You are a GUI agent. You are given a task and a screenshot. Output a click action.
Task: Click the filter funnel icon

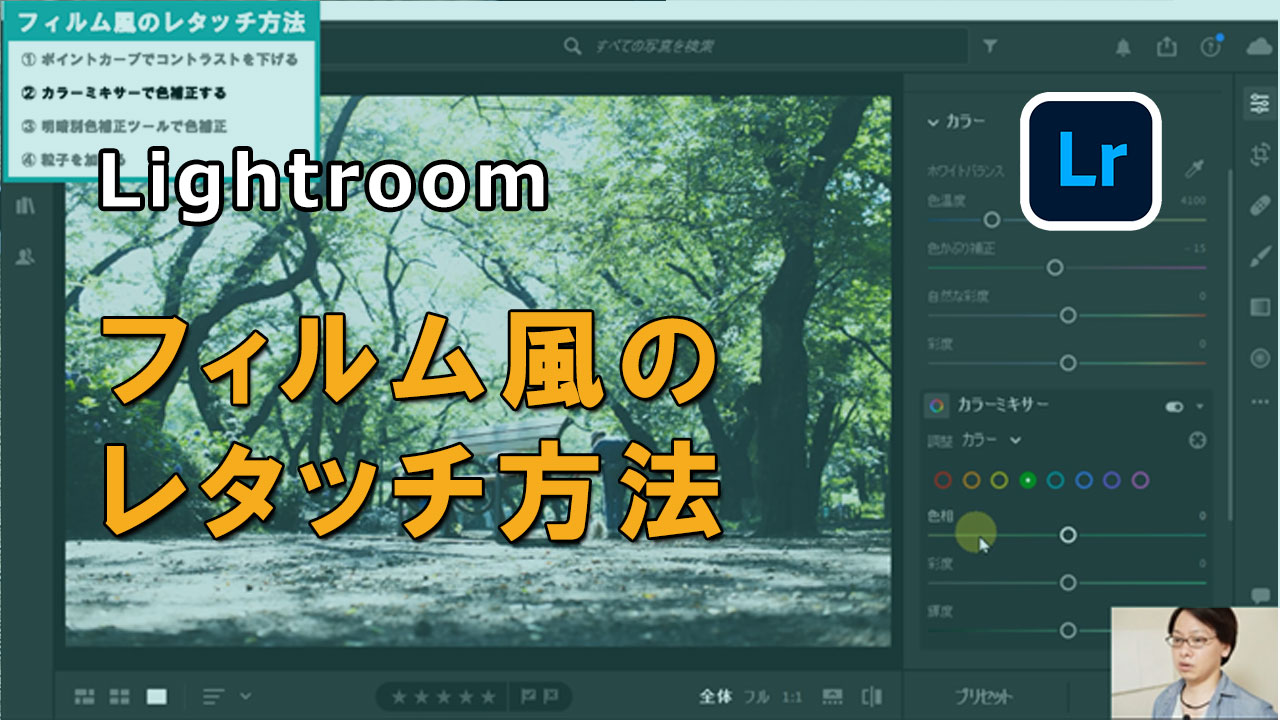pos(989,46)
